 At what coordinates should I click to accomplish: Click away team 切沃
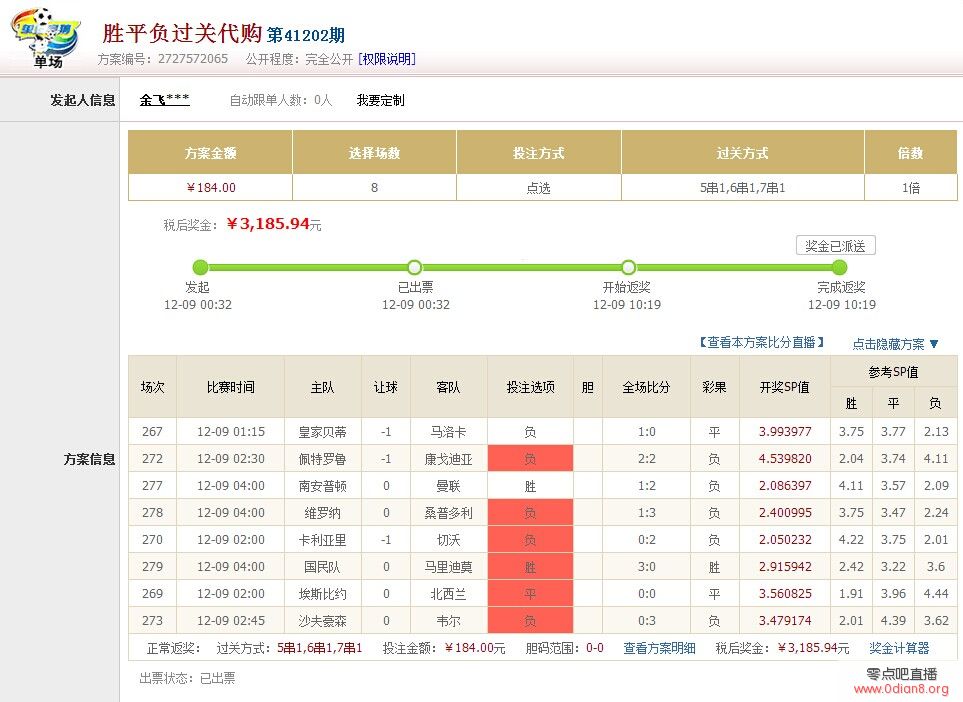[x=448, y=540]
